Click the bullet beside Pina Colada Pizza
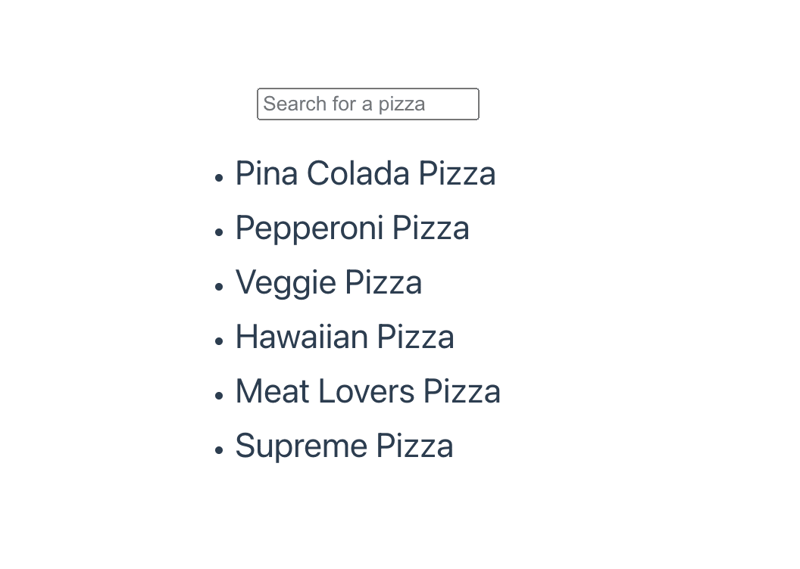800x569 pixels. click(219, 177)
